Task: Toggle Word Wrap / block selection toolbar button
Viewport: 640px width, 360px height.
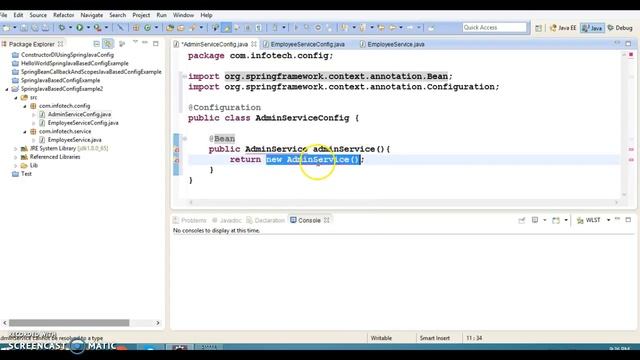Action: click(x=248, y=28)
